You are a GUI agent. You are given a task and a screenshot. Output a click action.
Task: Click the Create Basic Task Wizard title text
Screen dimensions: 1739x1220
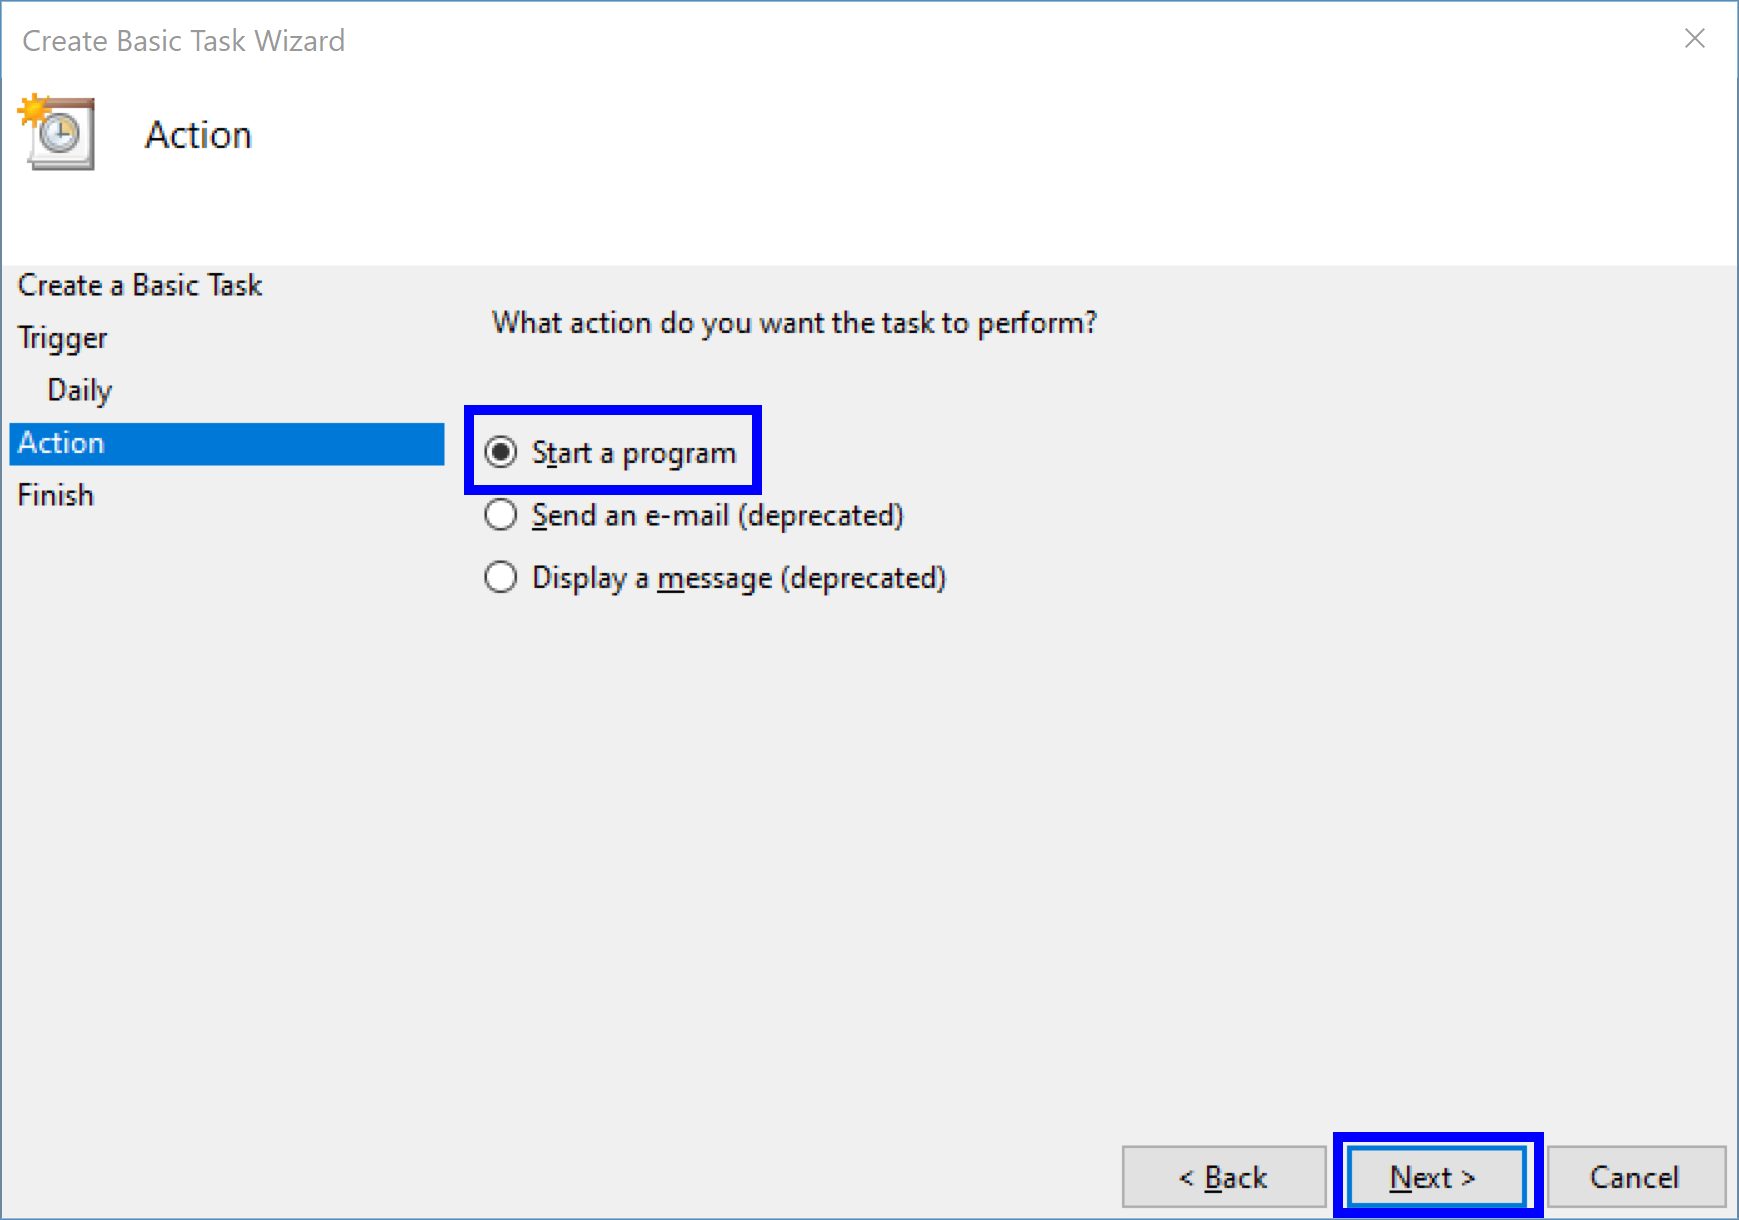pyautogui.click(x=184, y=41)
